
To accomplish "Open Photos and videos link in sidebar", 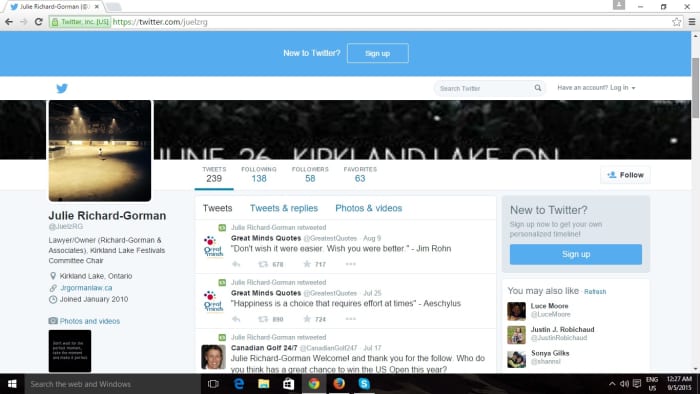I will click(x=90, y=321).
